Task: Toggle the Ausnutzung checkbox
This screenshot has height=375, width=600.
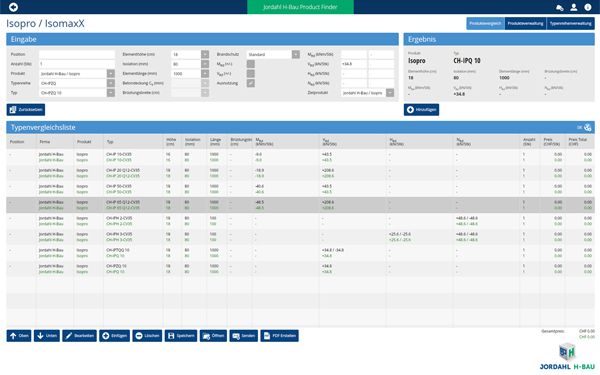Action: coord(251,83)
